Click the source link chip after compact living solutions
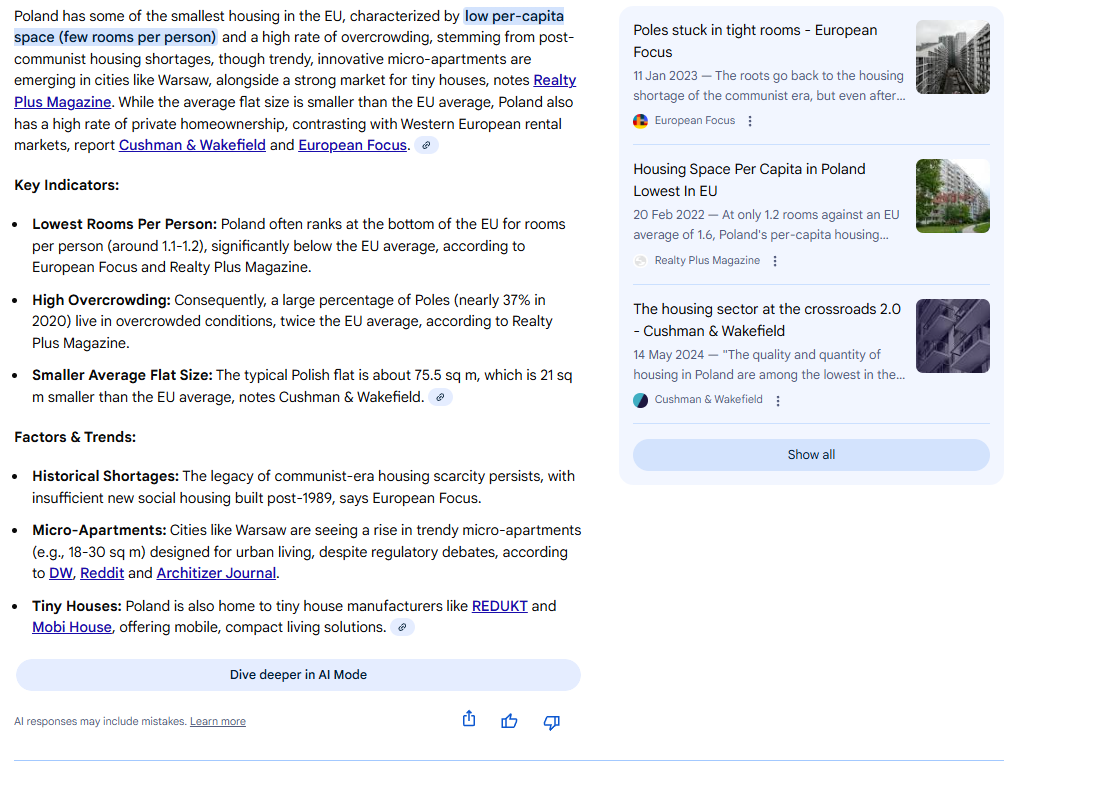The height and width of the screenshot is (785, 1115). tap(402, 627)
